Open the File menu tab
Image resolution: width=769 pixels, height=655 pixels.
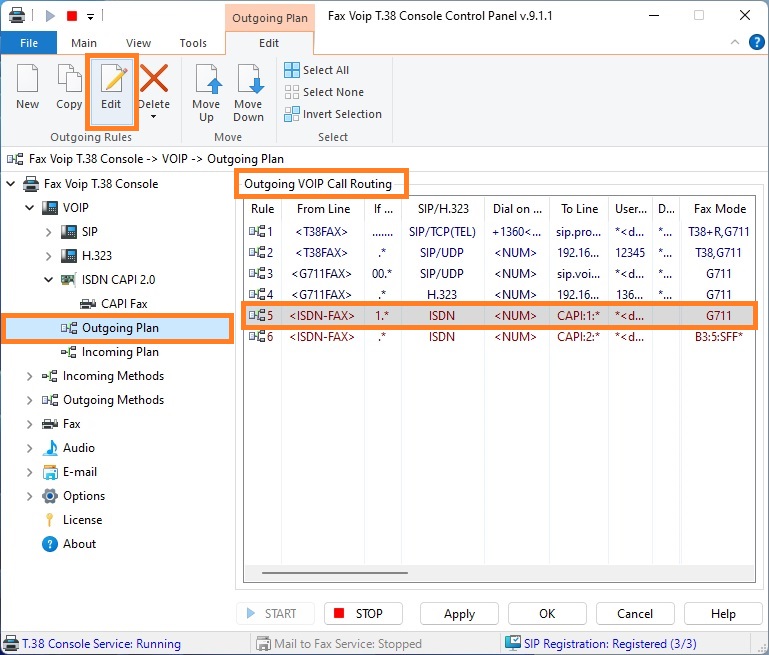point(28,43)
